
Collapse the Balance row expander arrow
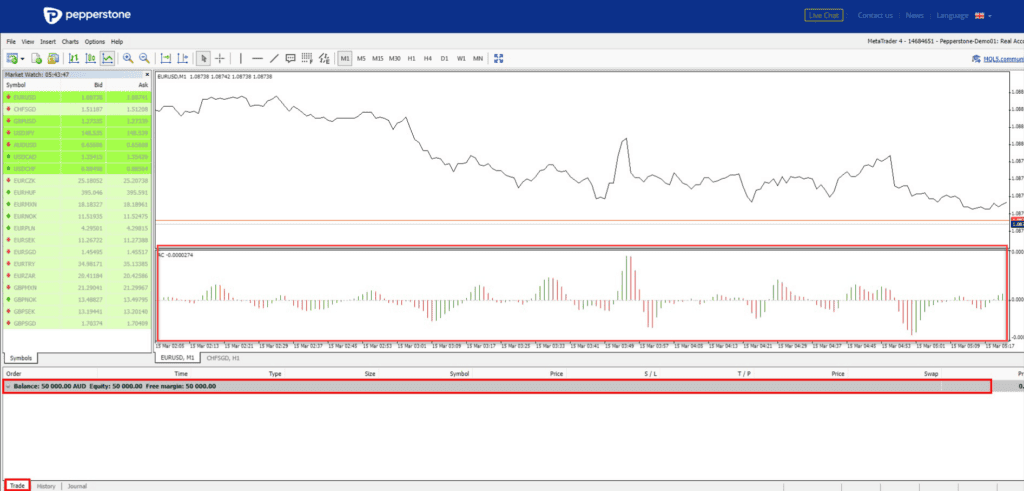pyautogui.click(x=8, y=385)
